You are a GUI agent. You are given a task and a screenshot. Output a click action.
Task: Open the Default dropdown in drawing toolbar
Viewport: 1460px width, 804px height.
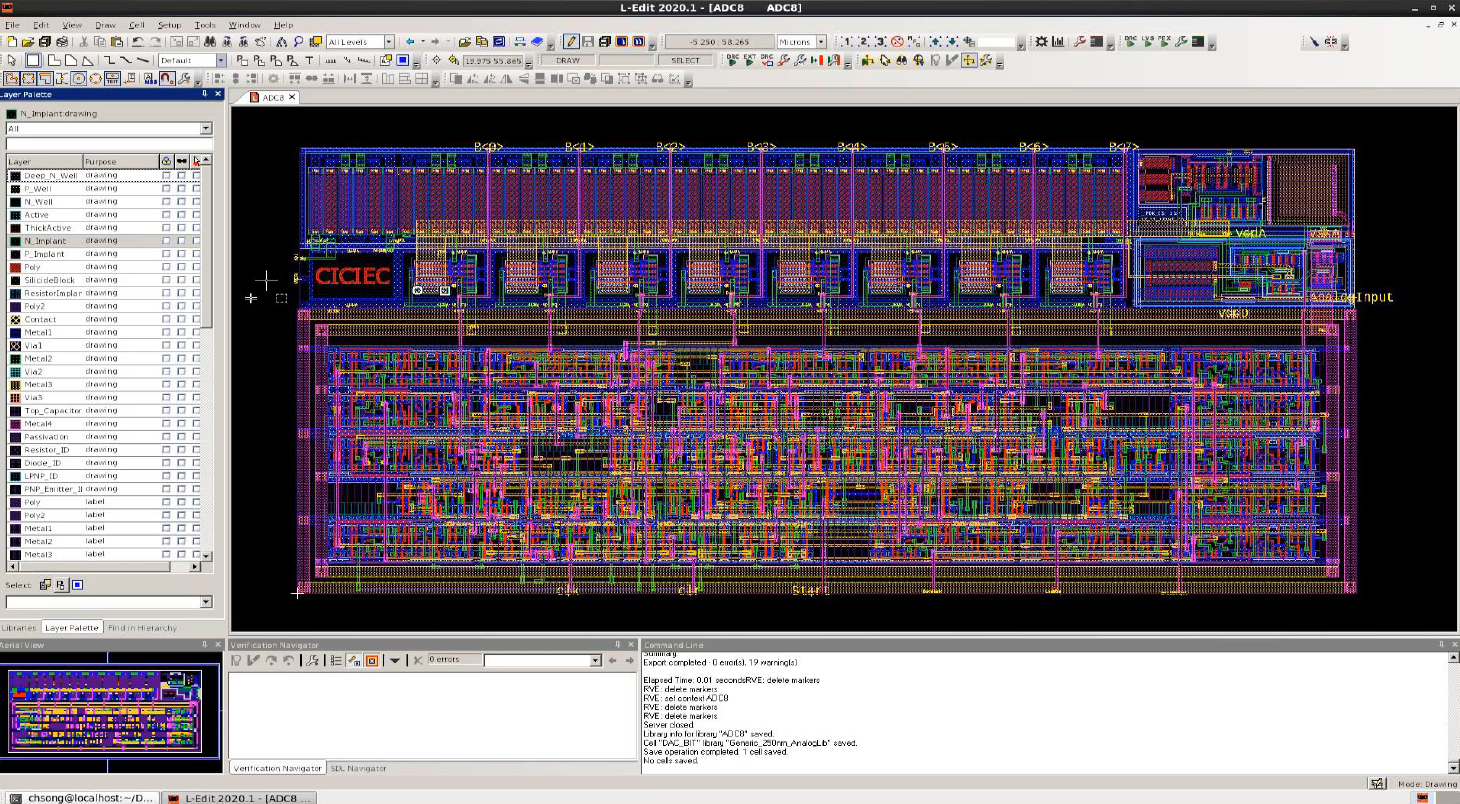221,60
